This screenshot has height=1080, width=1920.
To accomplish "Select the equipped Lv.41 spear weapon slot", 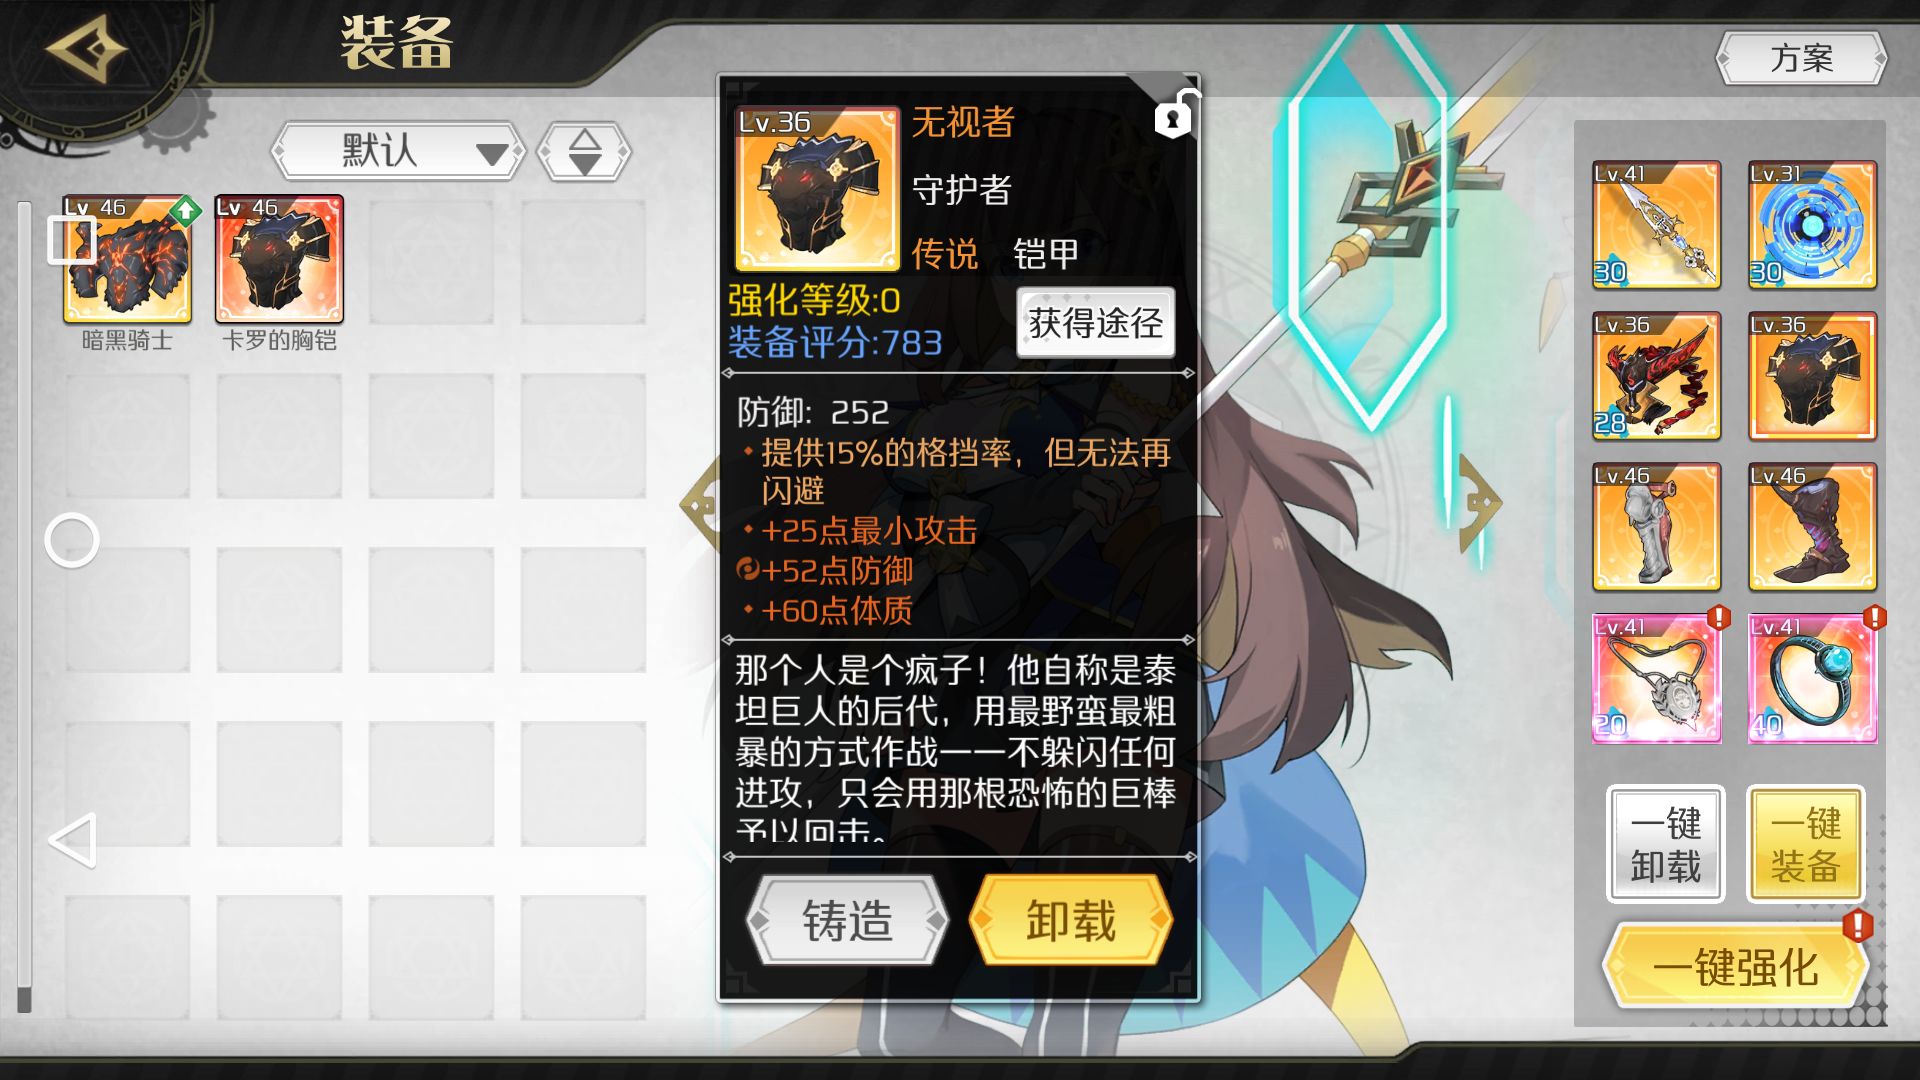I will pyautogui.click(x=1656, y=225).
